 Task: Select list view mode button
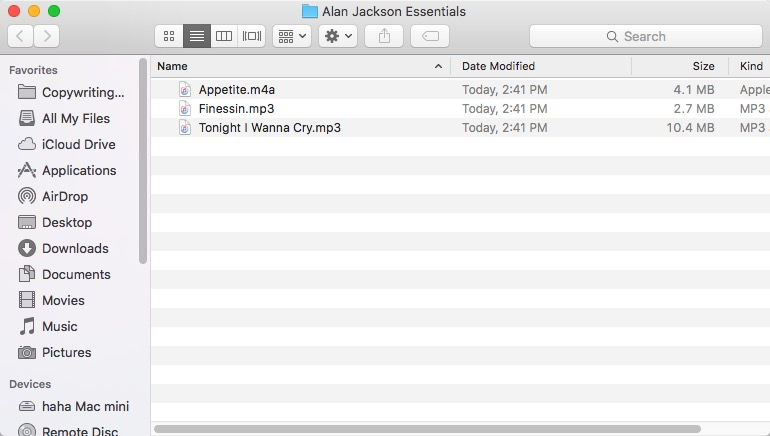pyautogui.click(x=197, y=36)
